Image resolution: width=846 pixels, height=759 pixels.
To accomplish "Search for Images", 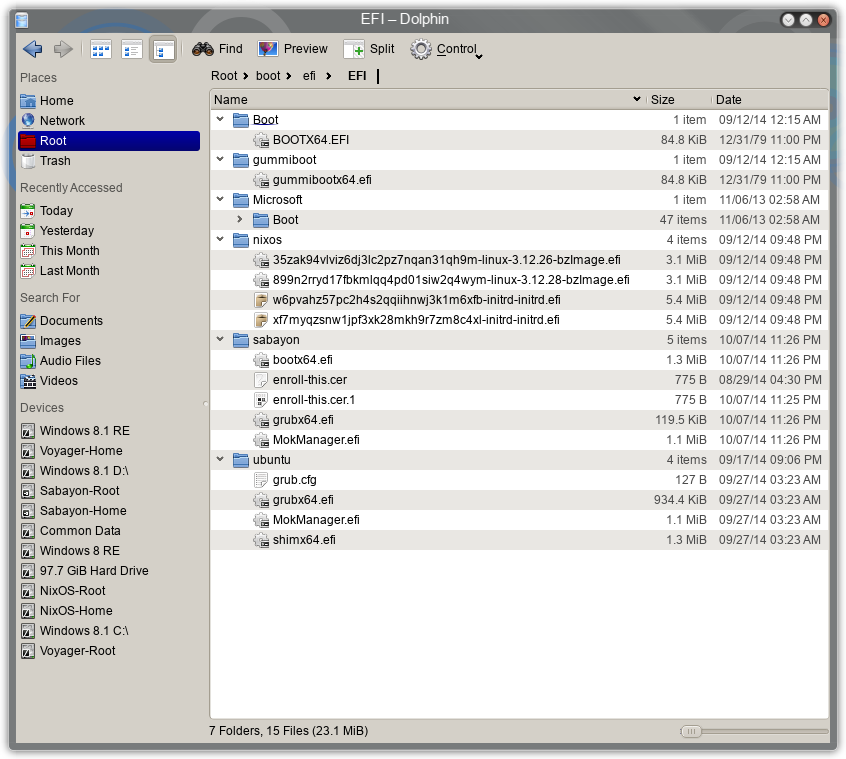I will pos(109,341).
